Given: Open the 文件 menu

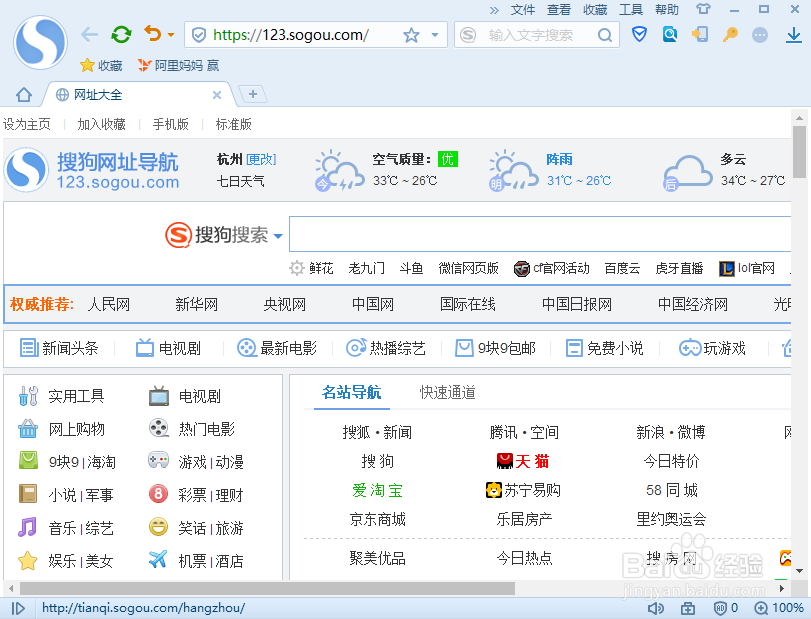Looking at the screenshot, I should point(522,10).
